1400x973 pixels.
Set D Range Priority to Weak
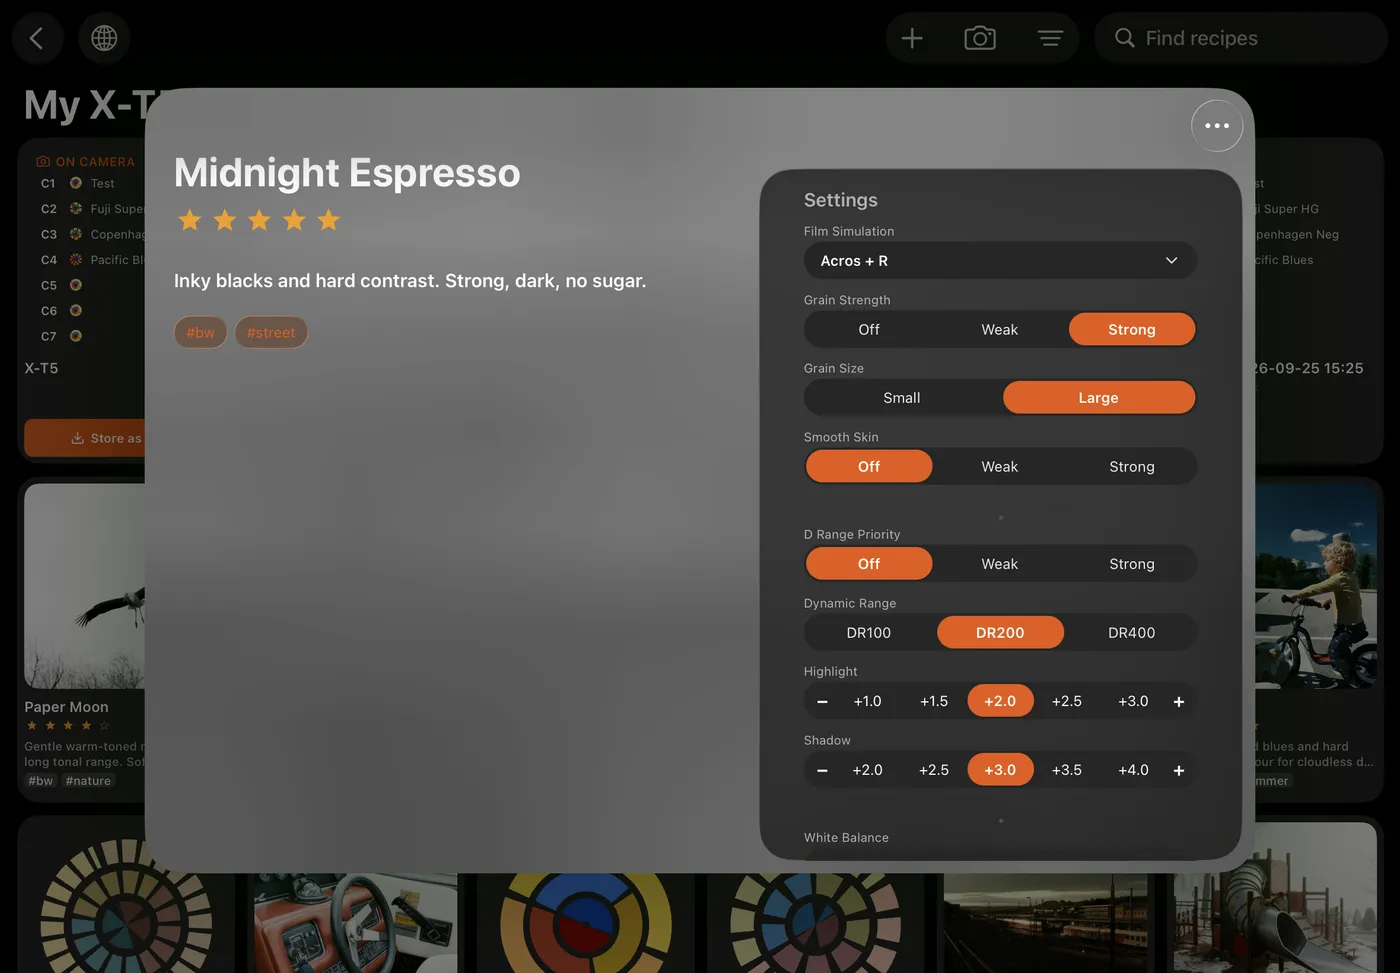point(1000,564)
